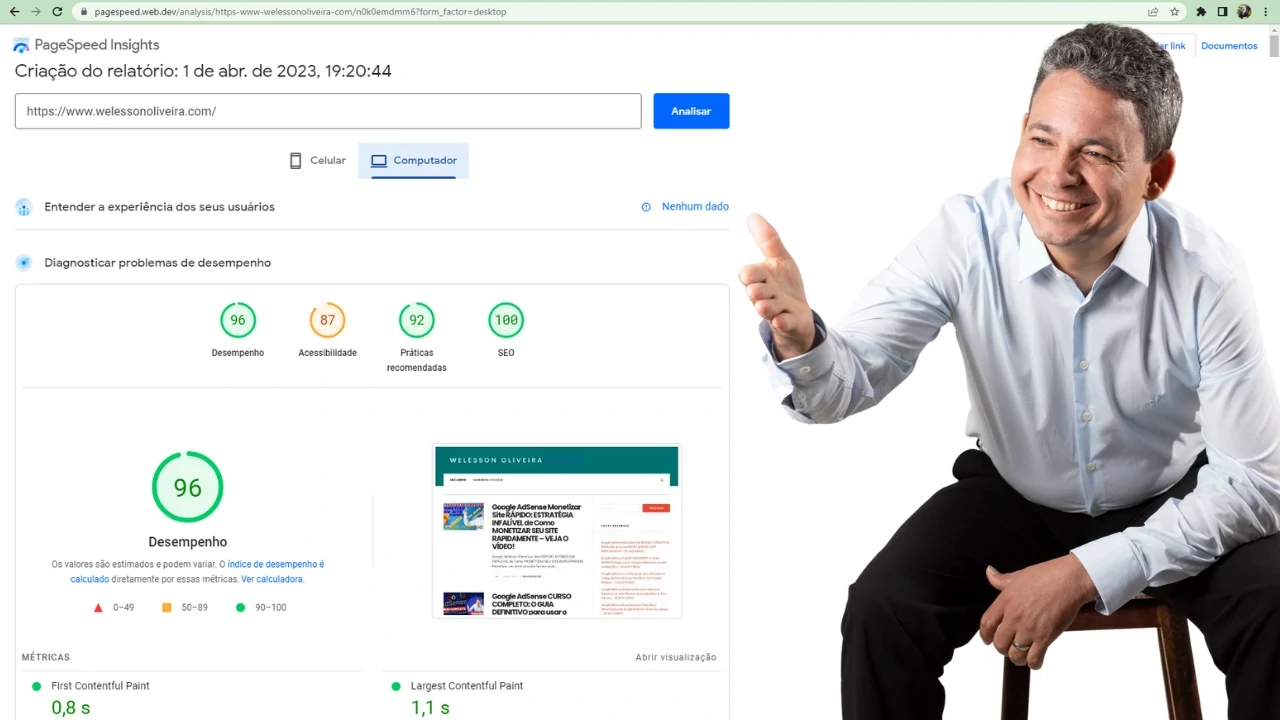Click the icon next to Entender a experiência
The height and width of the screenshot is (720, 1280).
(23, 207)
